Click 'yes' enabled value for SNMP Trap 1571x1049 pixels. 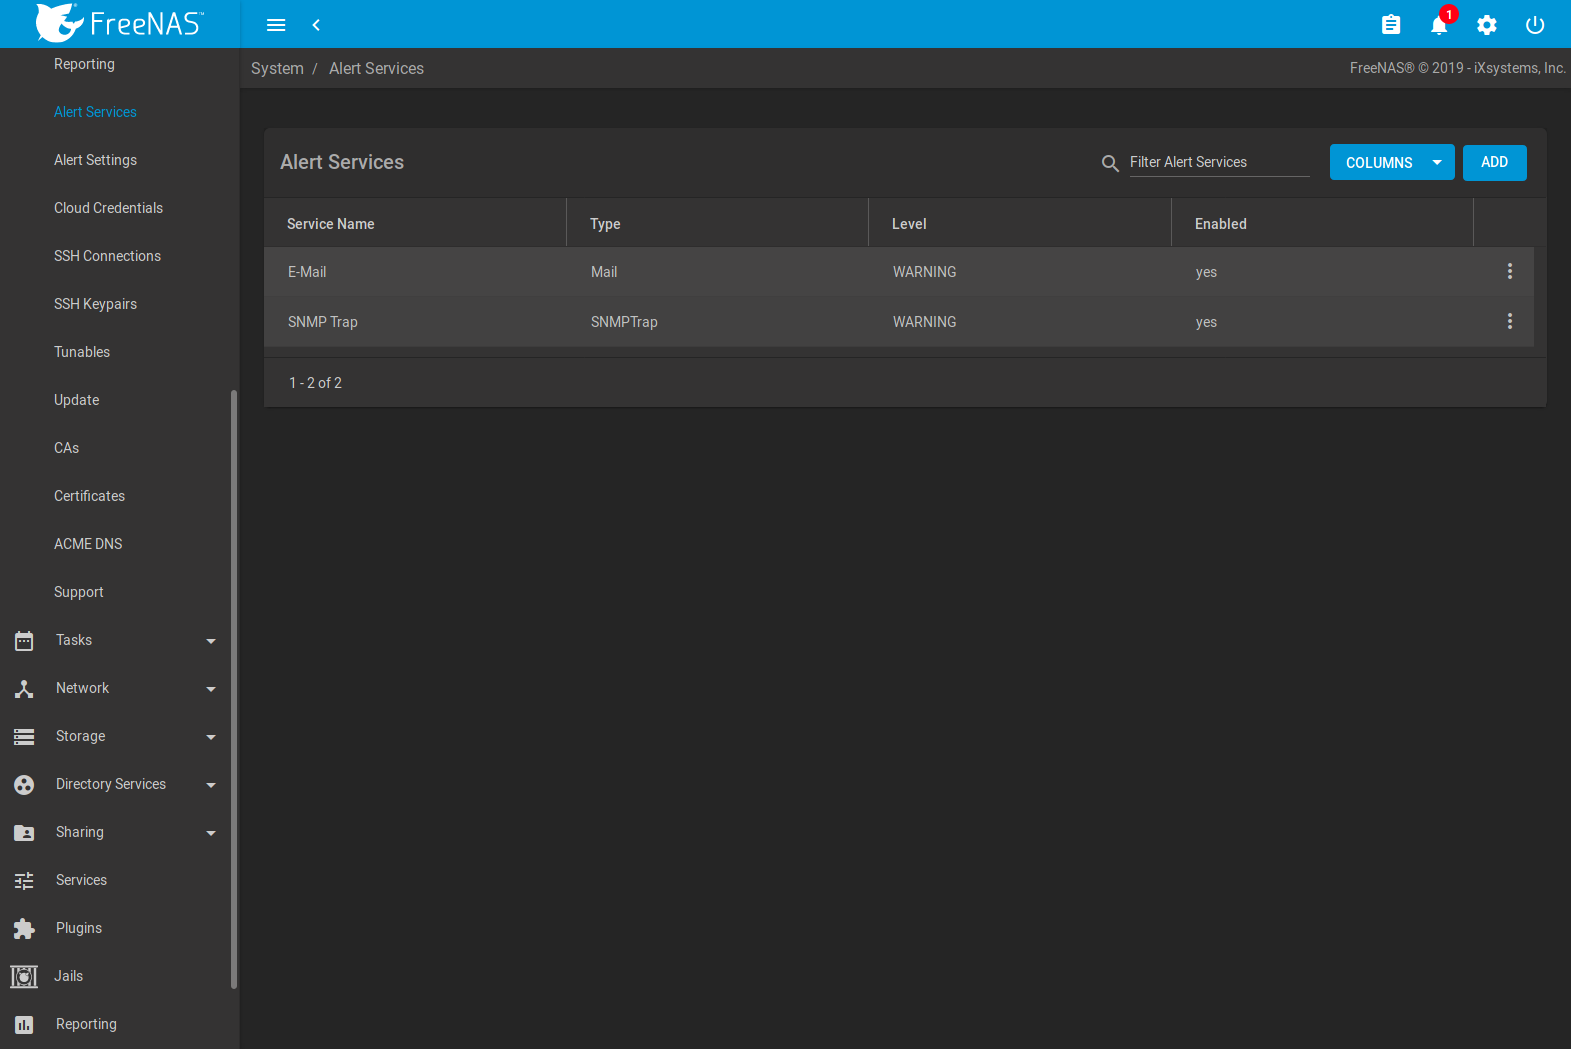click(1206, 322)
